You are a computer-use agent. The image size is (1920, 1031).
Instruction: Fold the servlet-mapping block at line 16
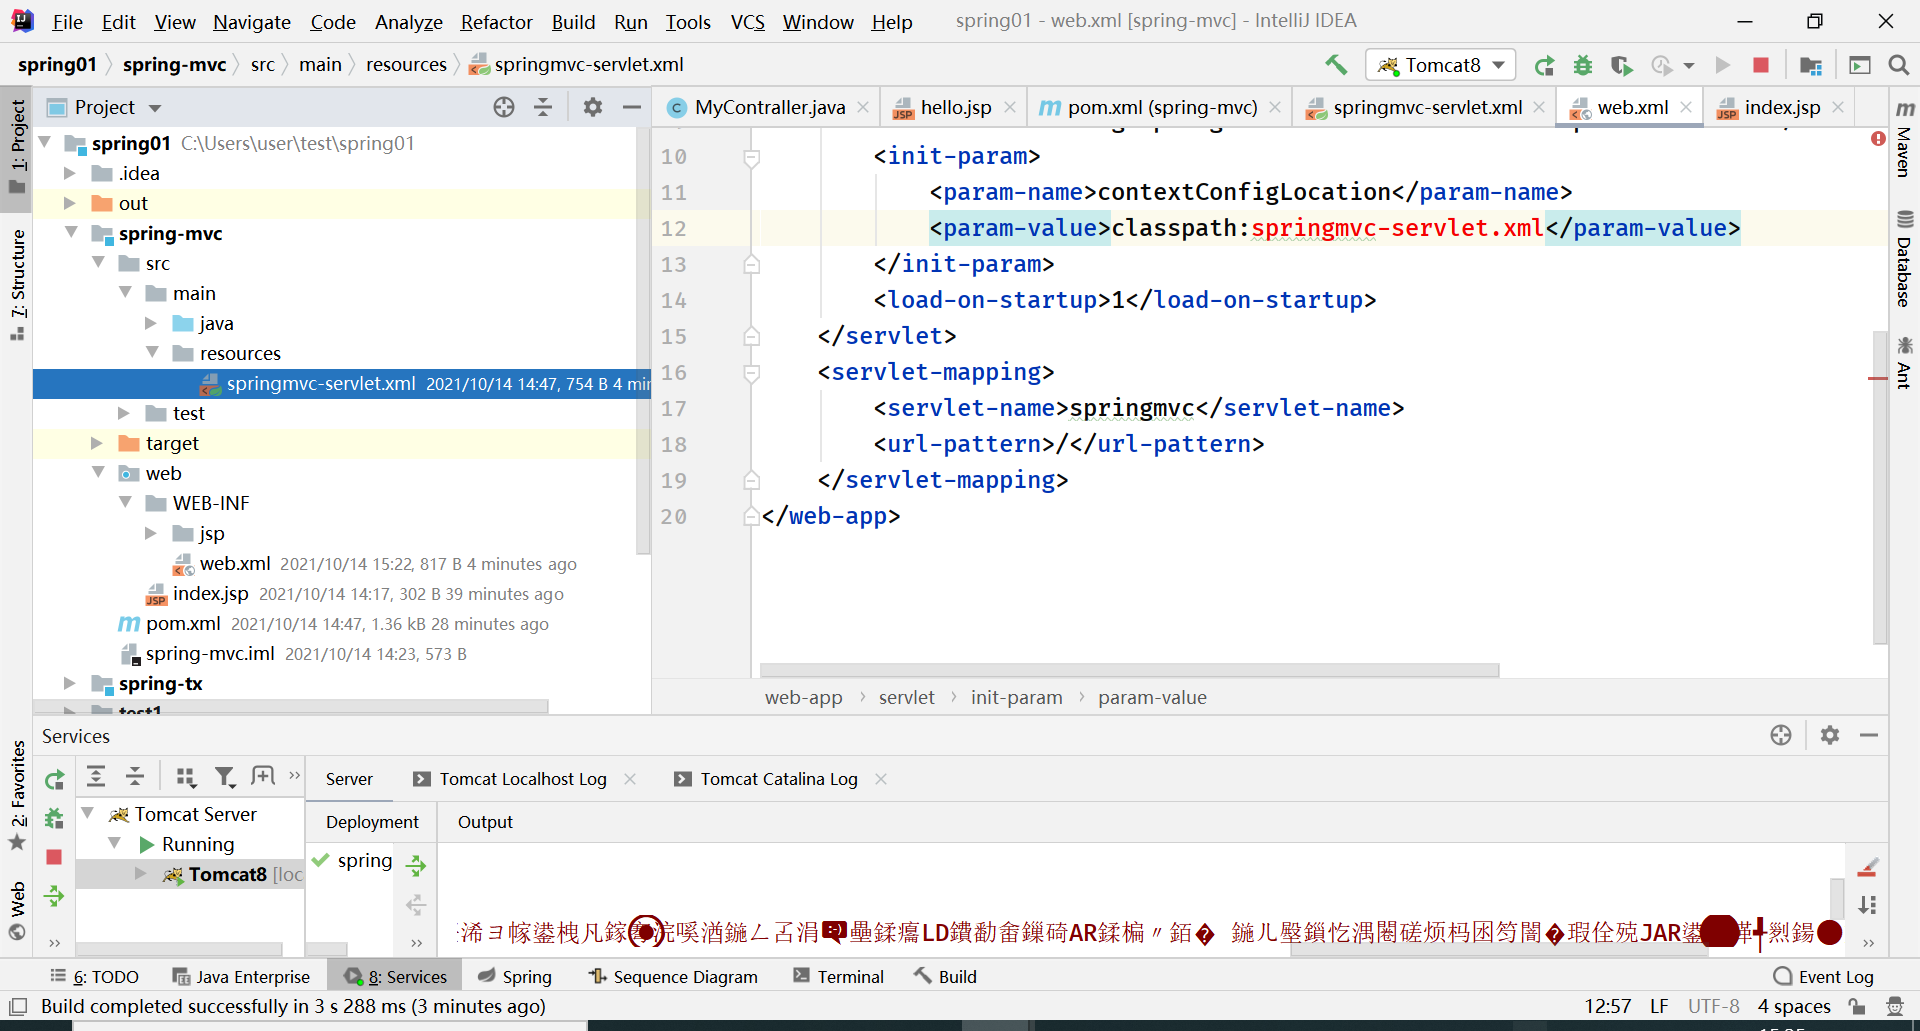pyautogui.click(x=751, y=373)
